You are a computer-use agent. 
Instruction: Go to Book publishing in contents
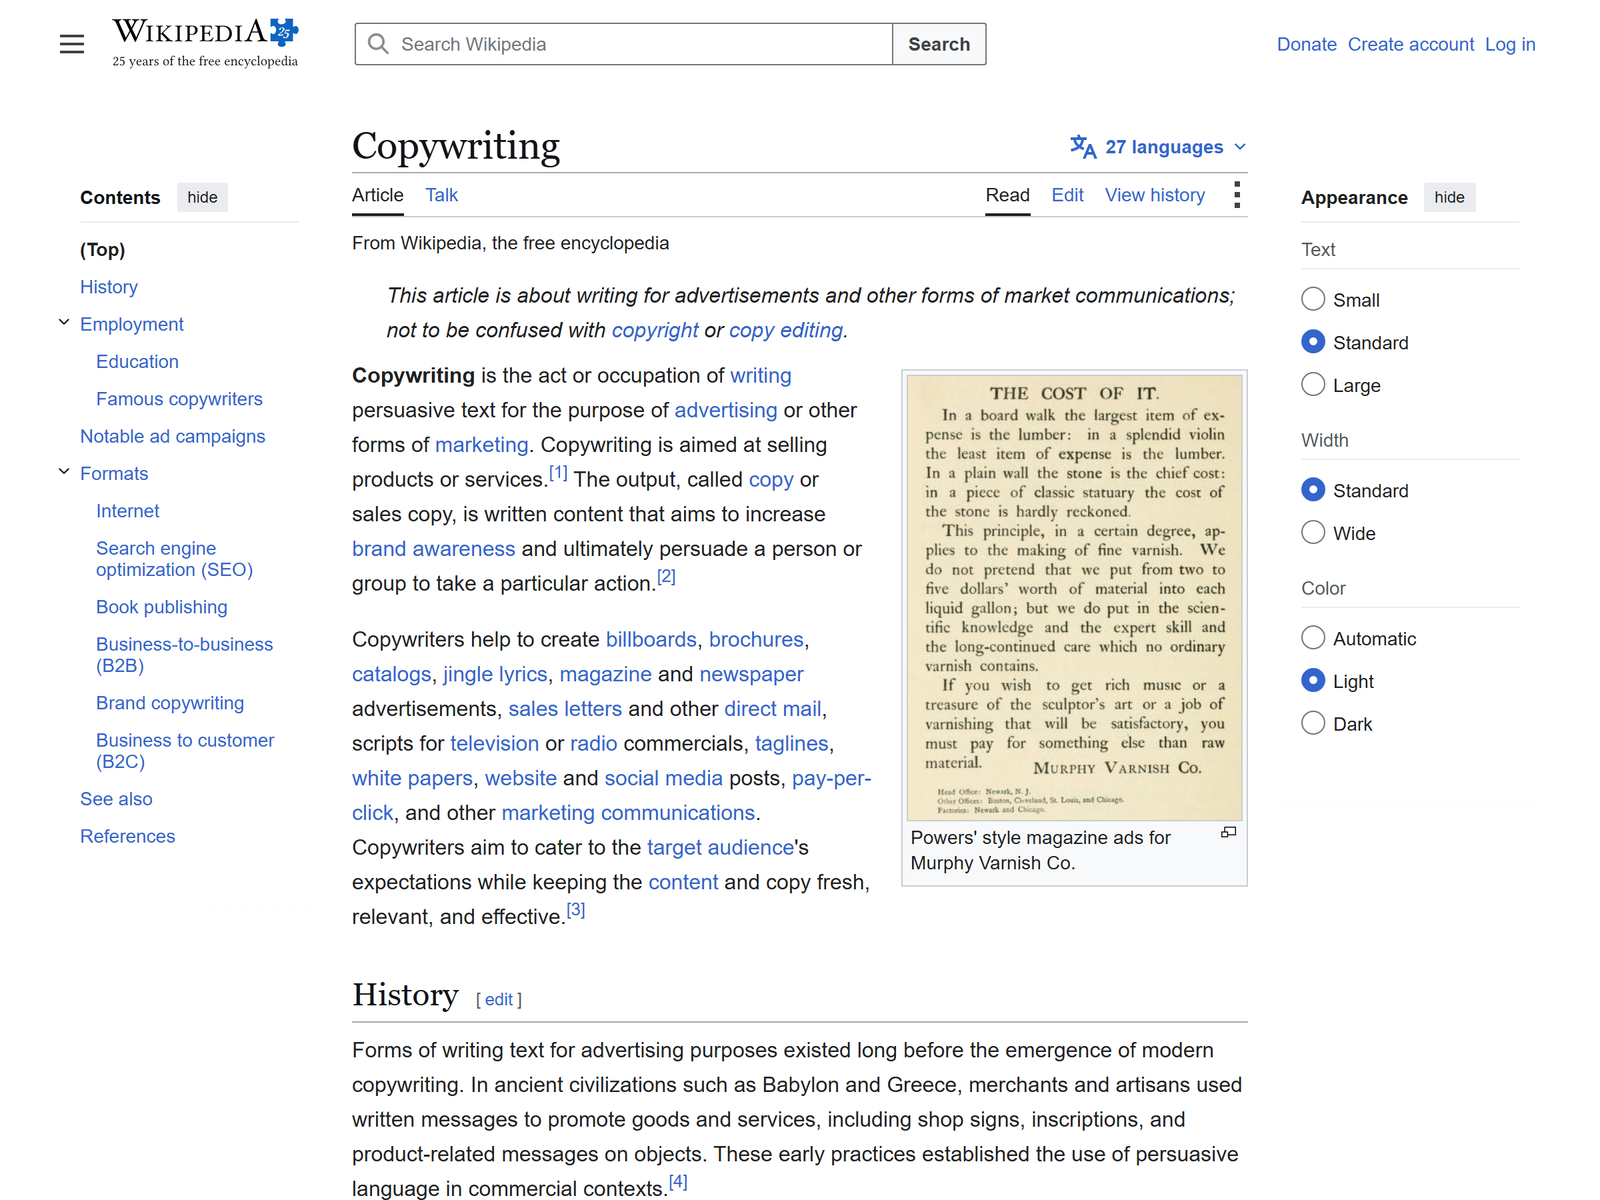[162, 607]
